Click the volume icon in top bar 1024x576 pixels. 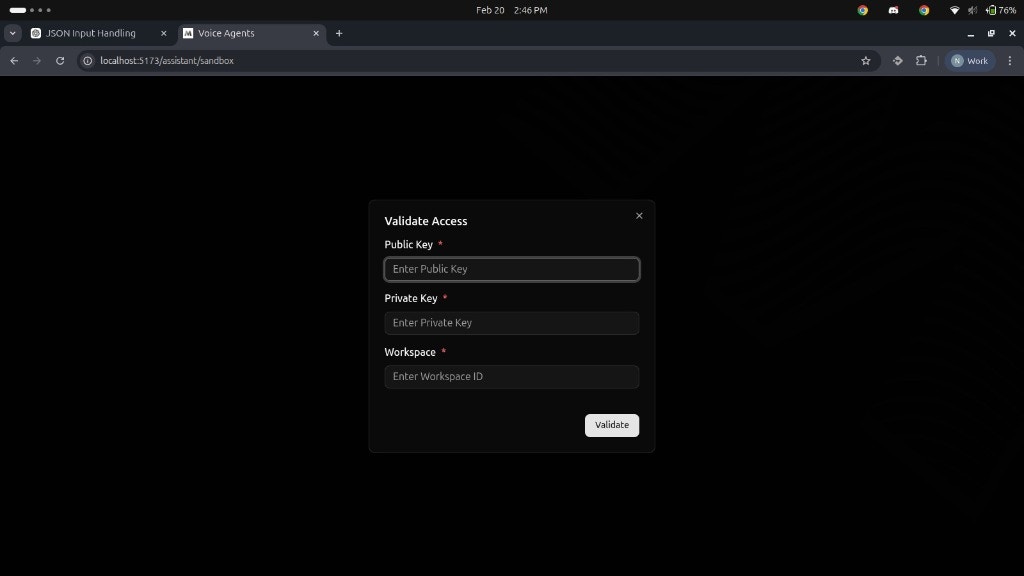(x=971, y=10)
